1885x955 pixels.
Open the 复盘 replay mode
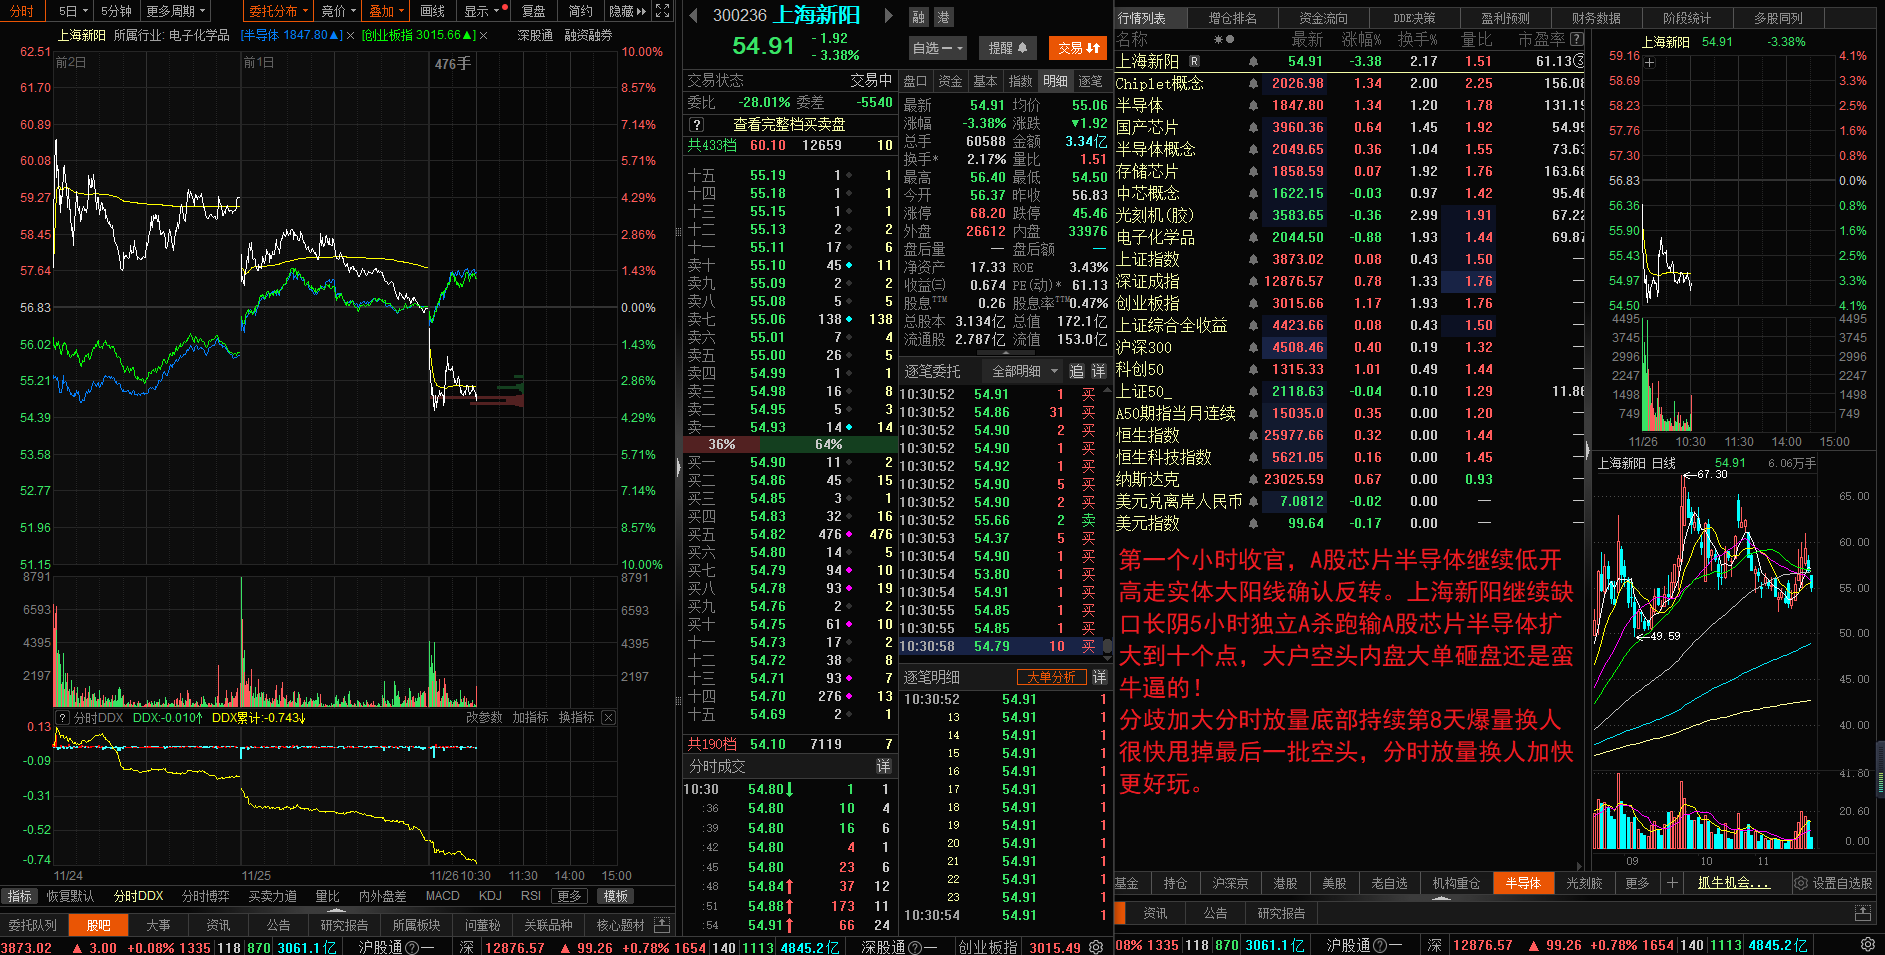(534, 11)
